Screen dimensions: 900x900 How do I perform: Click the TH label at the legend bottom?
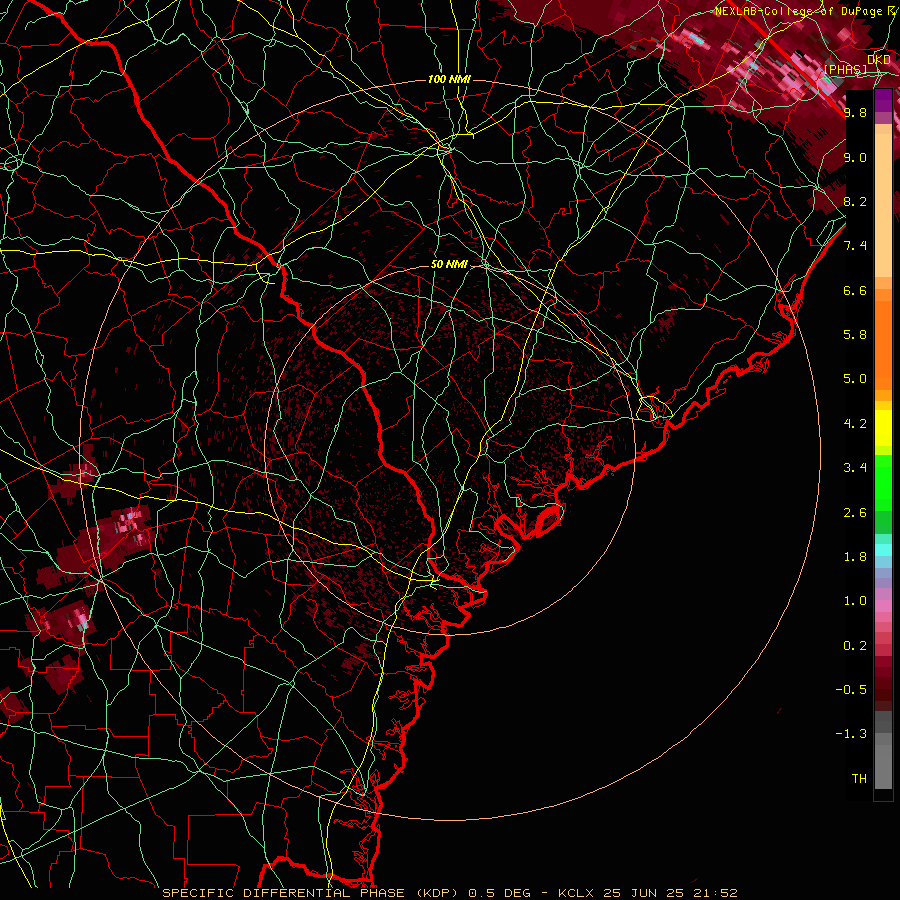coord(859,779)
